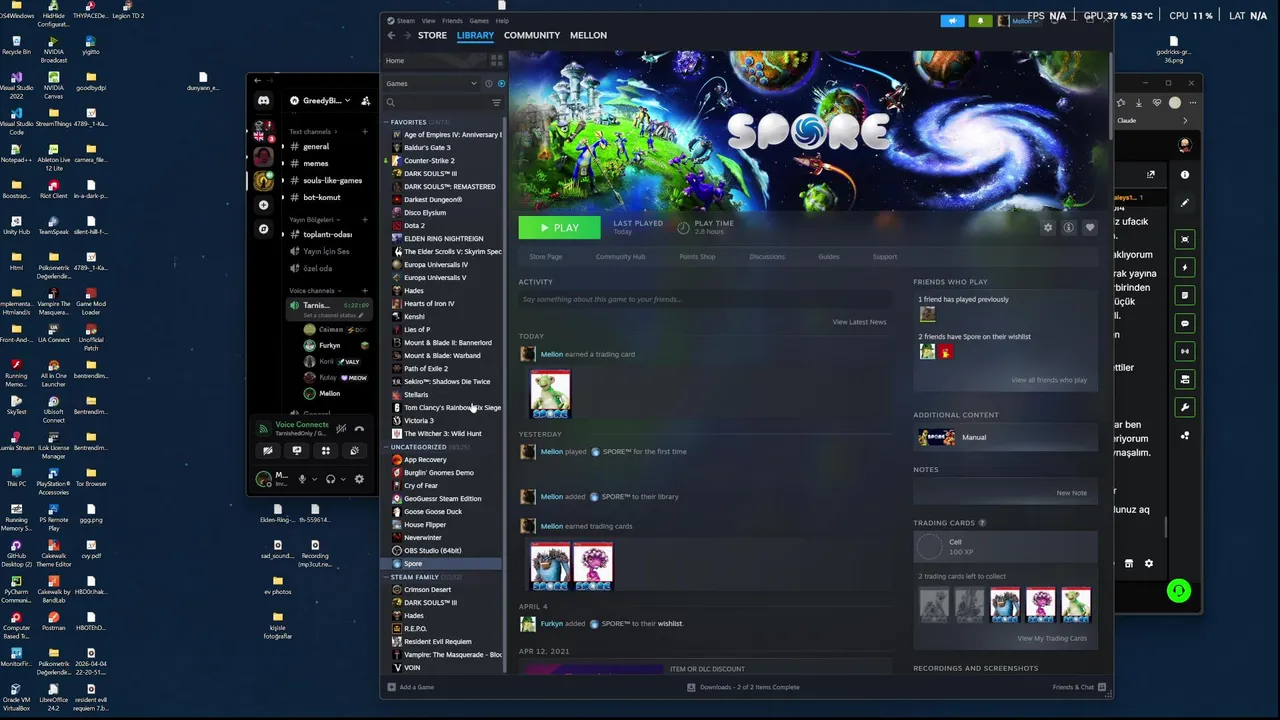Viewport: 1280px width, 720px height.
Task: Click the ready-to-play filter icon
Action: (501, 84)
